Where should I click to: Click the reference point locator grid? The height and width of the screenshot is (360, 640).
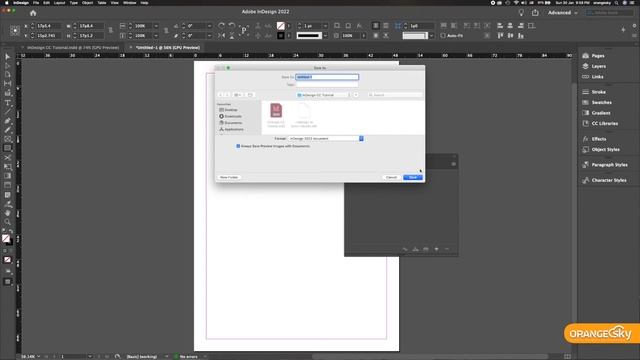coord(15,31)
